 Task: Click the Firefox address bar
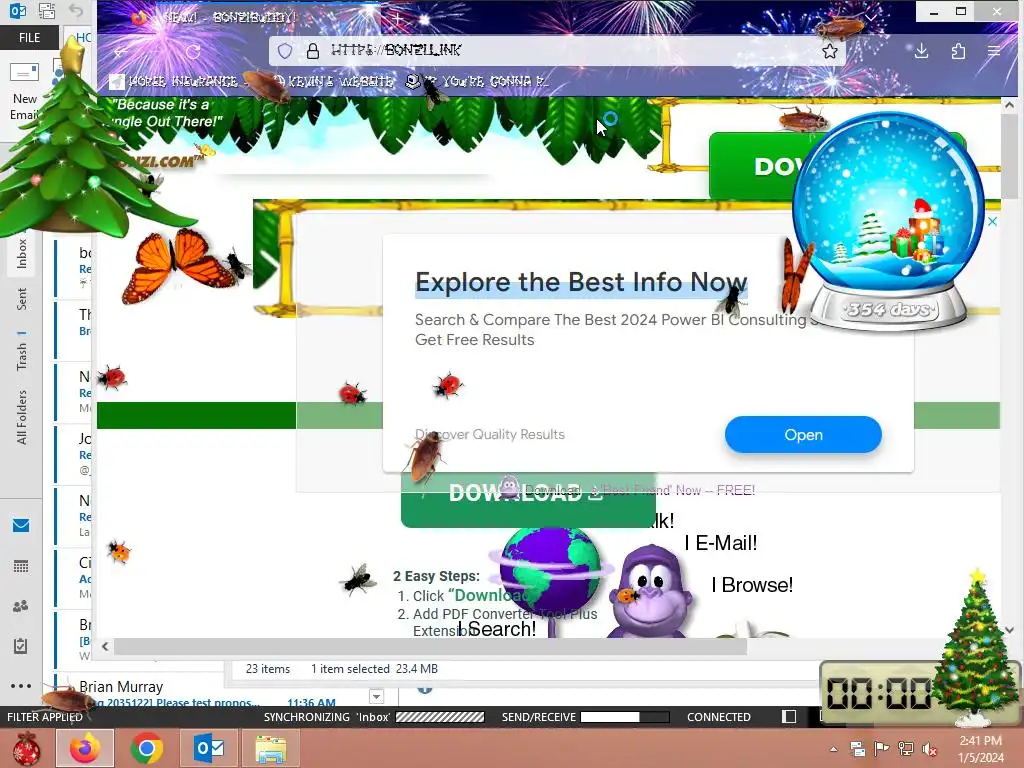point(556,51)
